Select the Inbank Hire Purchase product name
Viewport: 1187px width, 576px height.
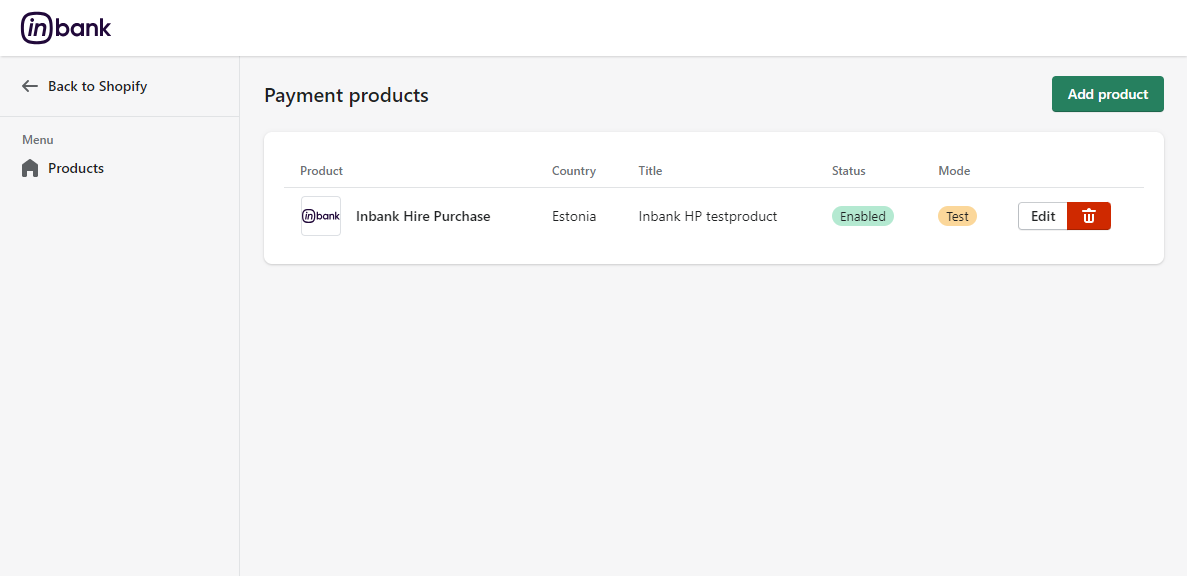(x=423, y=216)
